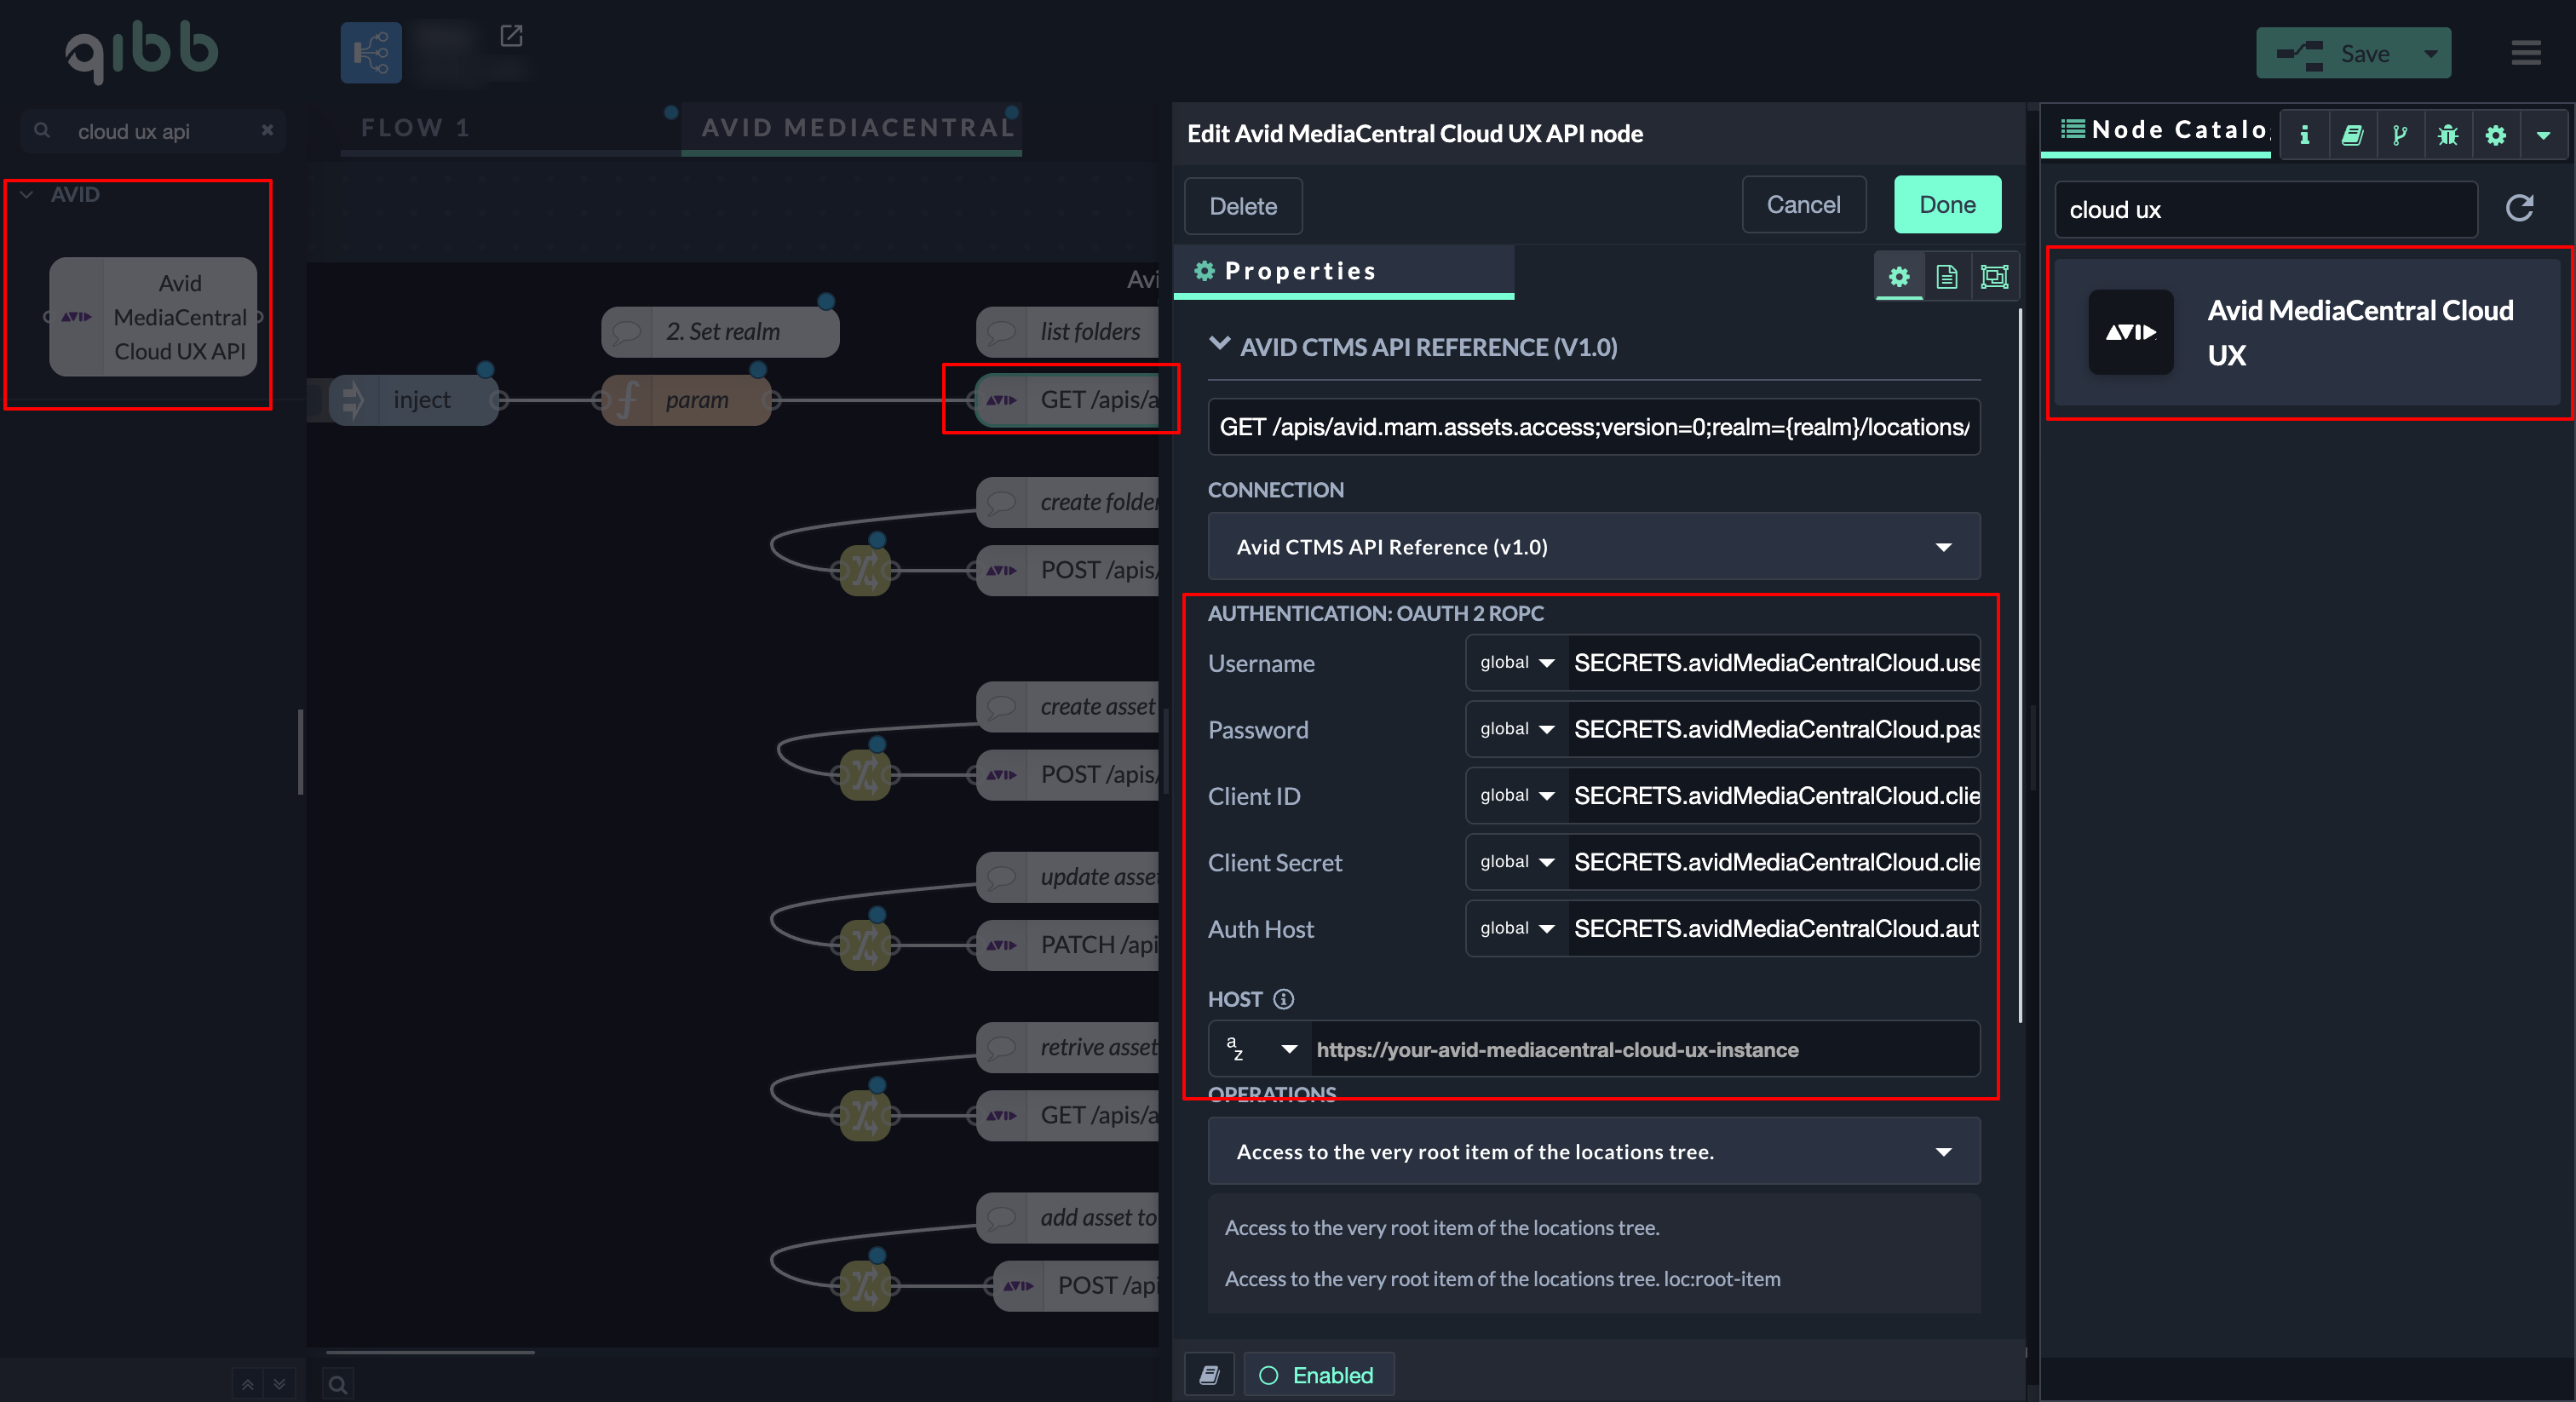Open the help book sidebar icon
This screenshot has width=2576, height=1402.
point(2352,134)
